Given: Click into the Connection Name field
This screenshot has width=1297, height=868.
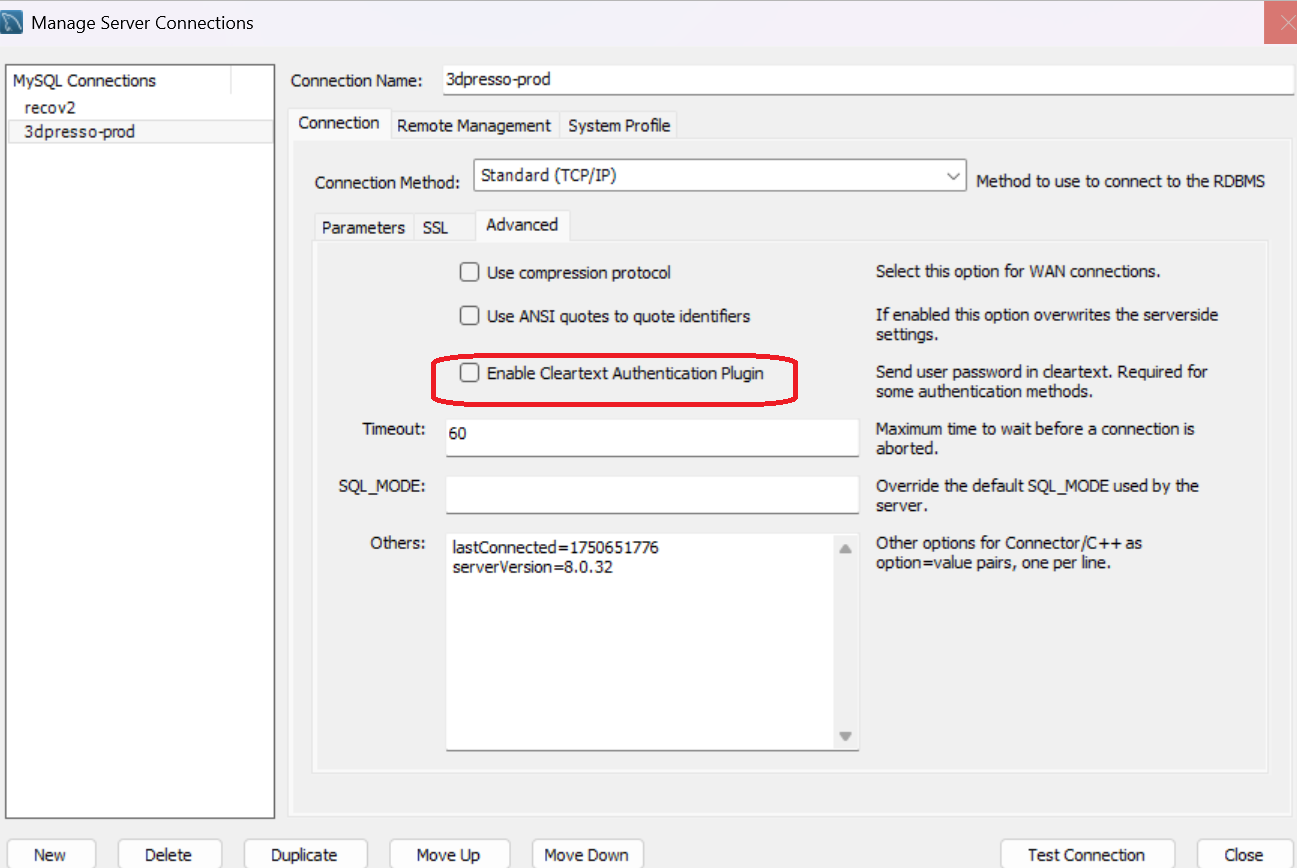Looking at the screenshot, I should coord(868,79).
